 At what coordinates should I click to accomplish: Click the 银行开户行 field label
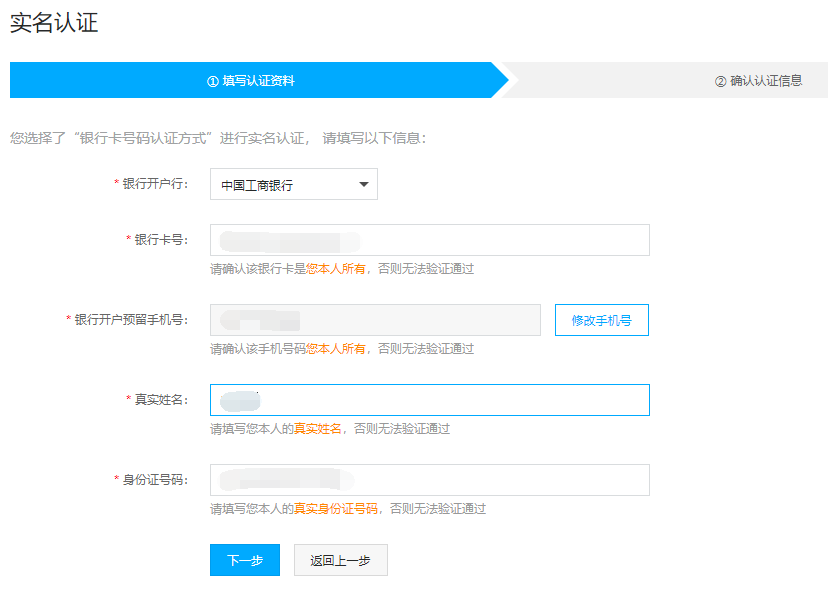[x=154, y=184]
